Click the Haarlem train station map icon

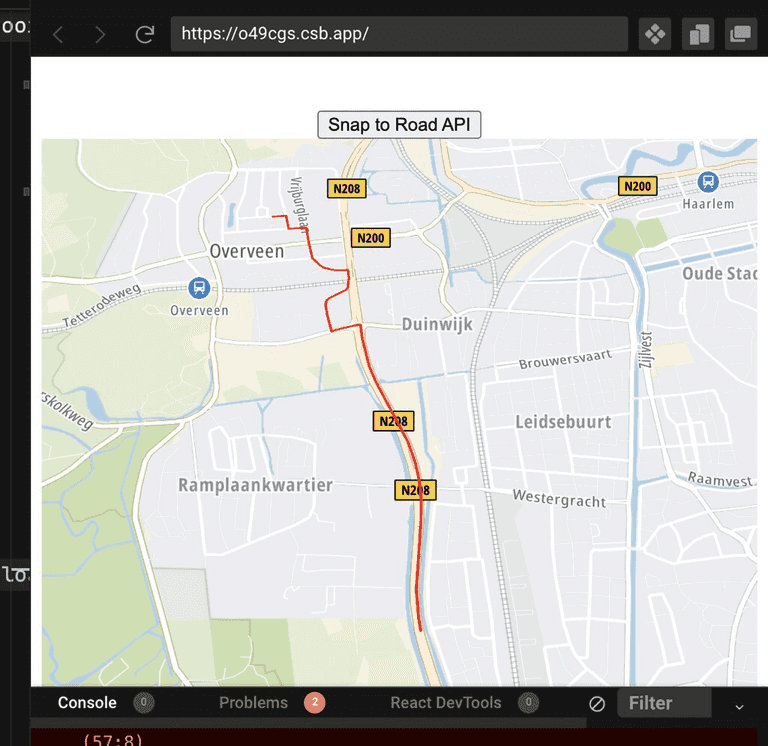click(708, 181)
